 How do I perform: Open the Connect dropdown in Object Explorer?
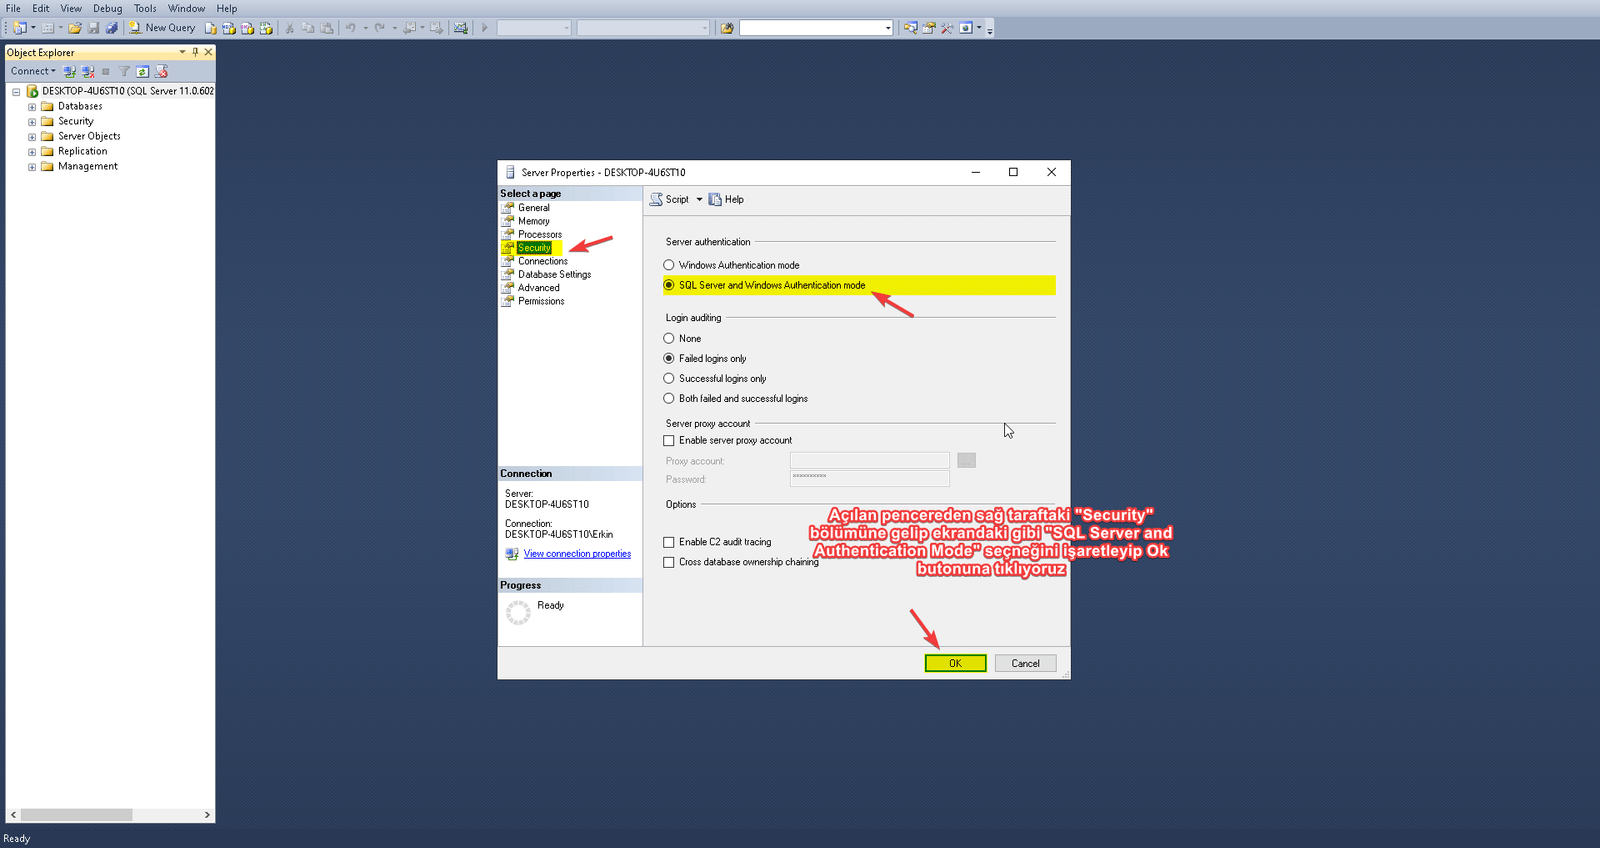33,71
